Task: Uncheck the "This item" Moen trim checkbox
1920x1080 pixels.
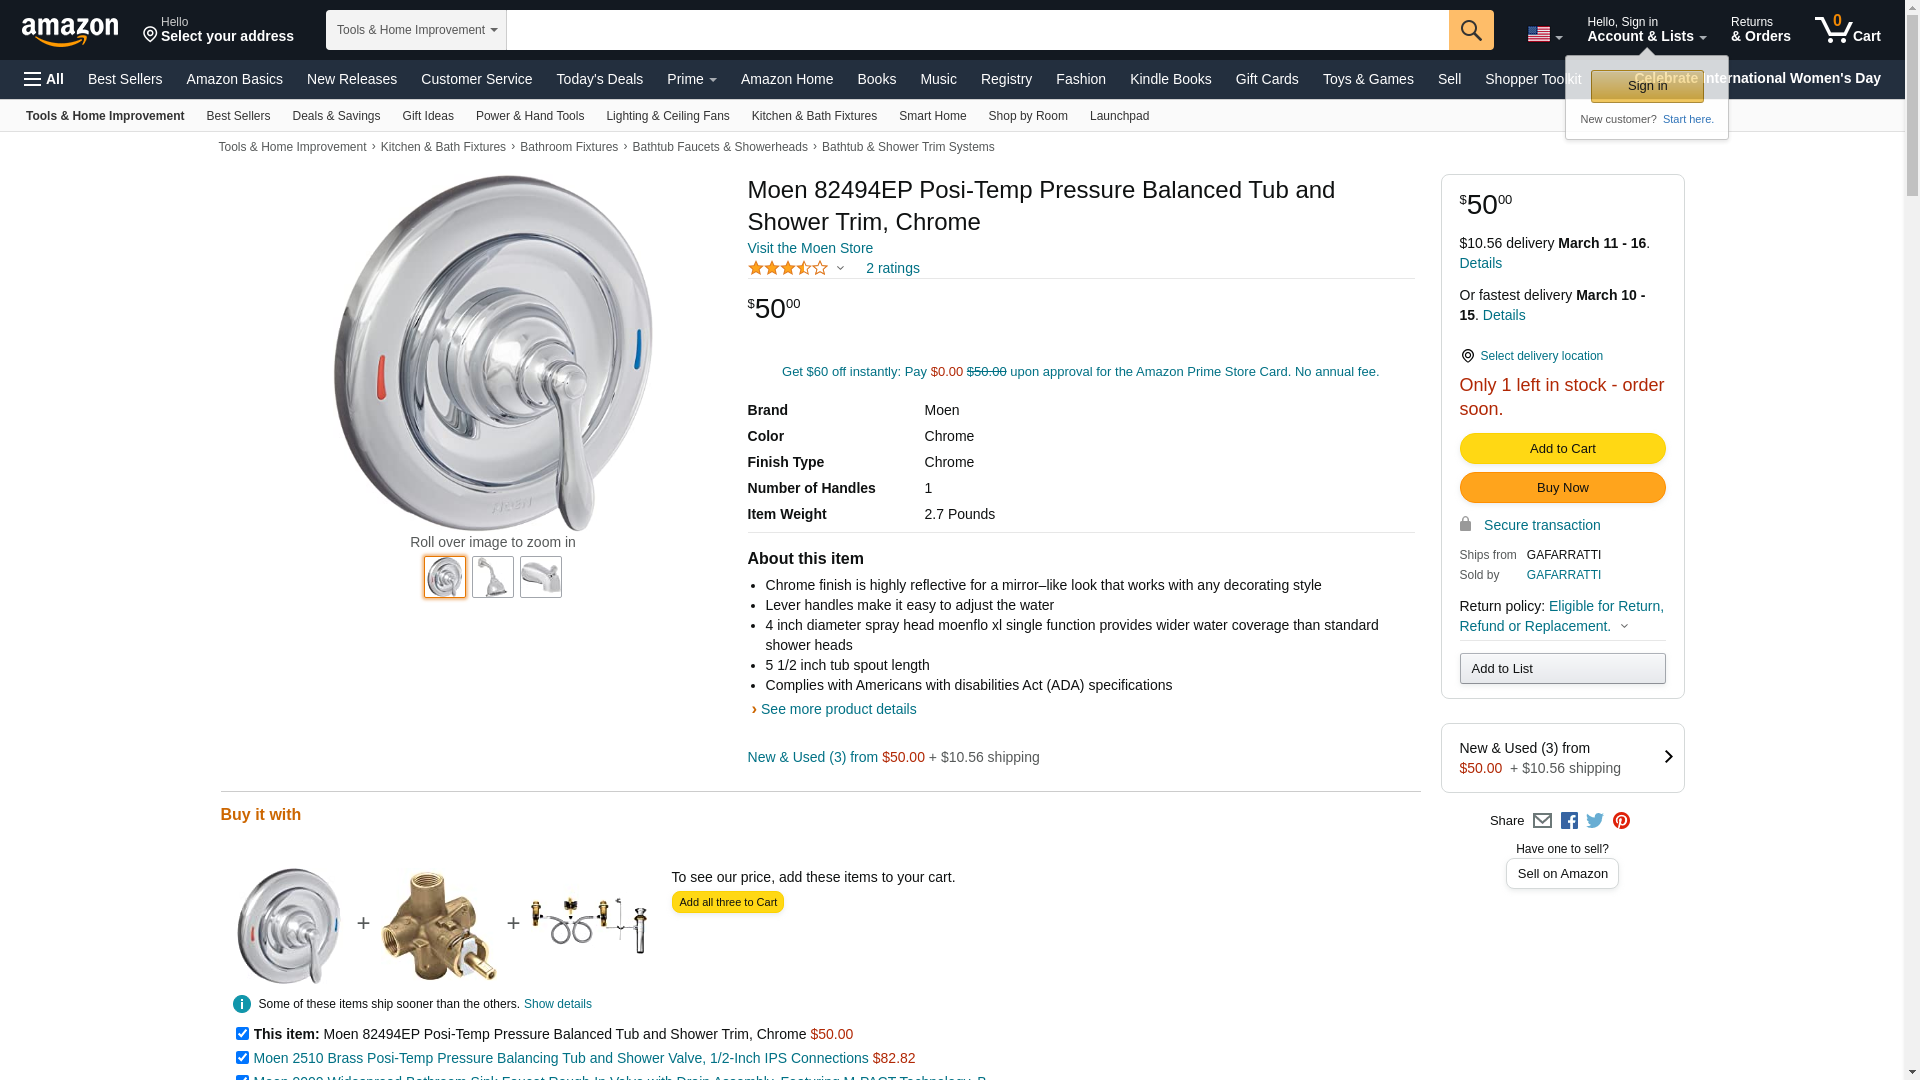Action: [x=242, y=1034]
